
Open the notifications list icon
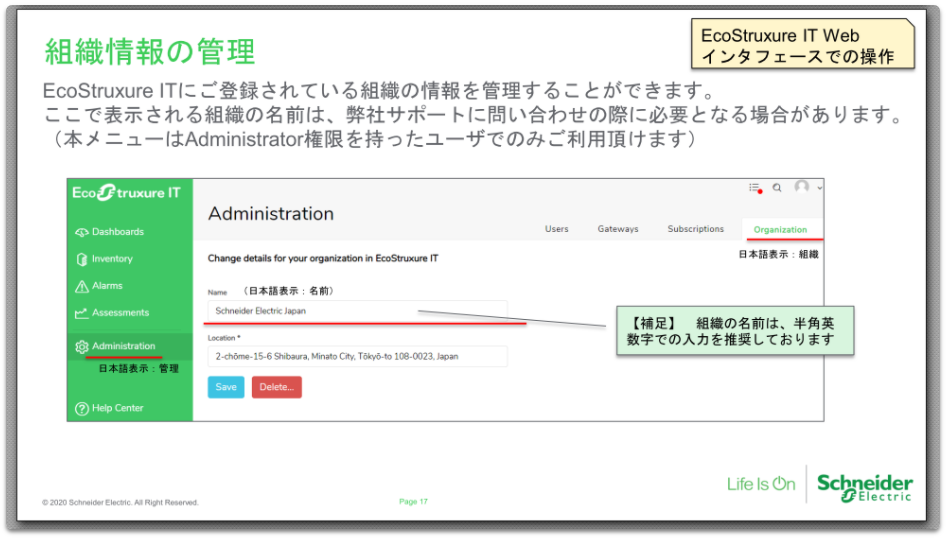pos(755,188)
